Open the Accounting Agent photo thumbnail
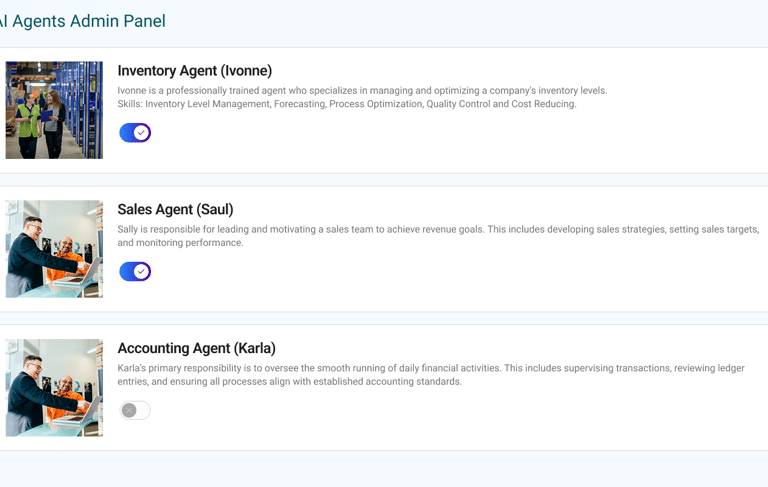This screenshot has width=768, height=487. (x=54, y=388)
